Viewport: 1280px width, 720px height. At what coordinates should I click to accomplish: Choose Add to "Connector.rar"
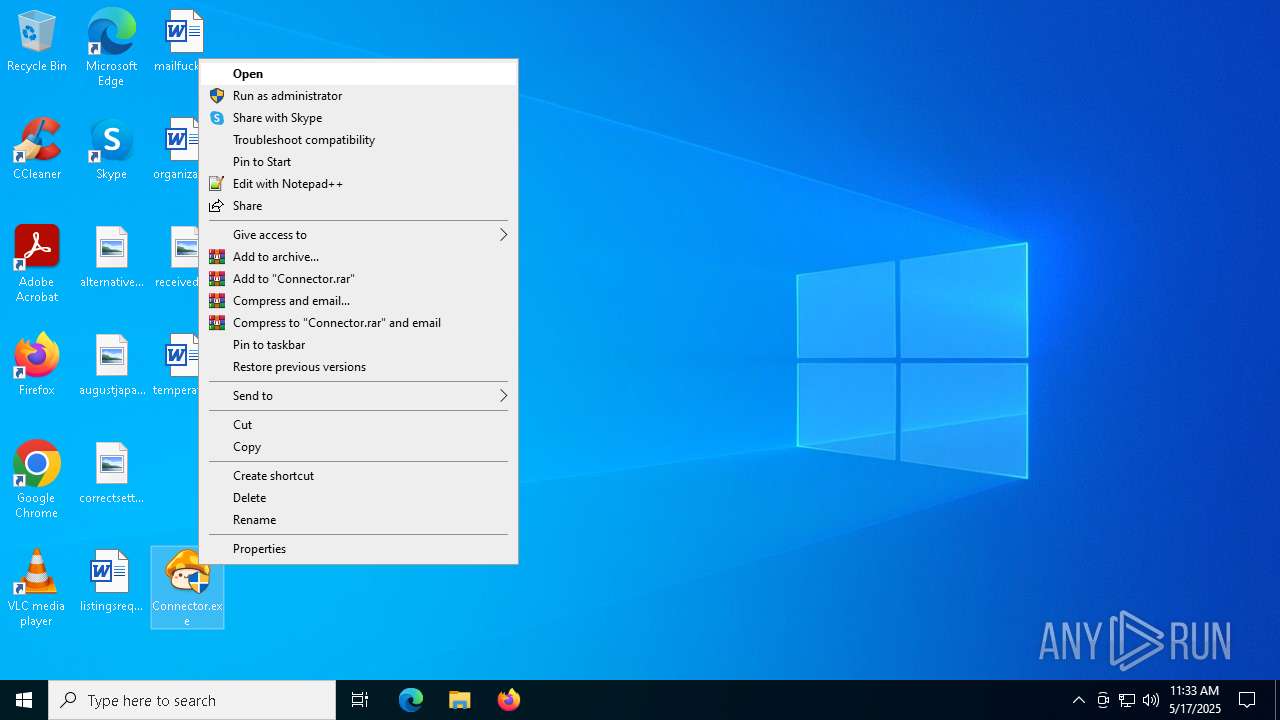point(359,279)
